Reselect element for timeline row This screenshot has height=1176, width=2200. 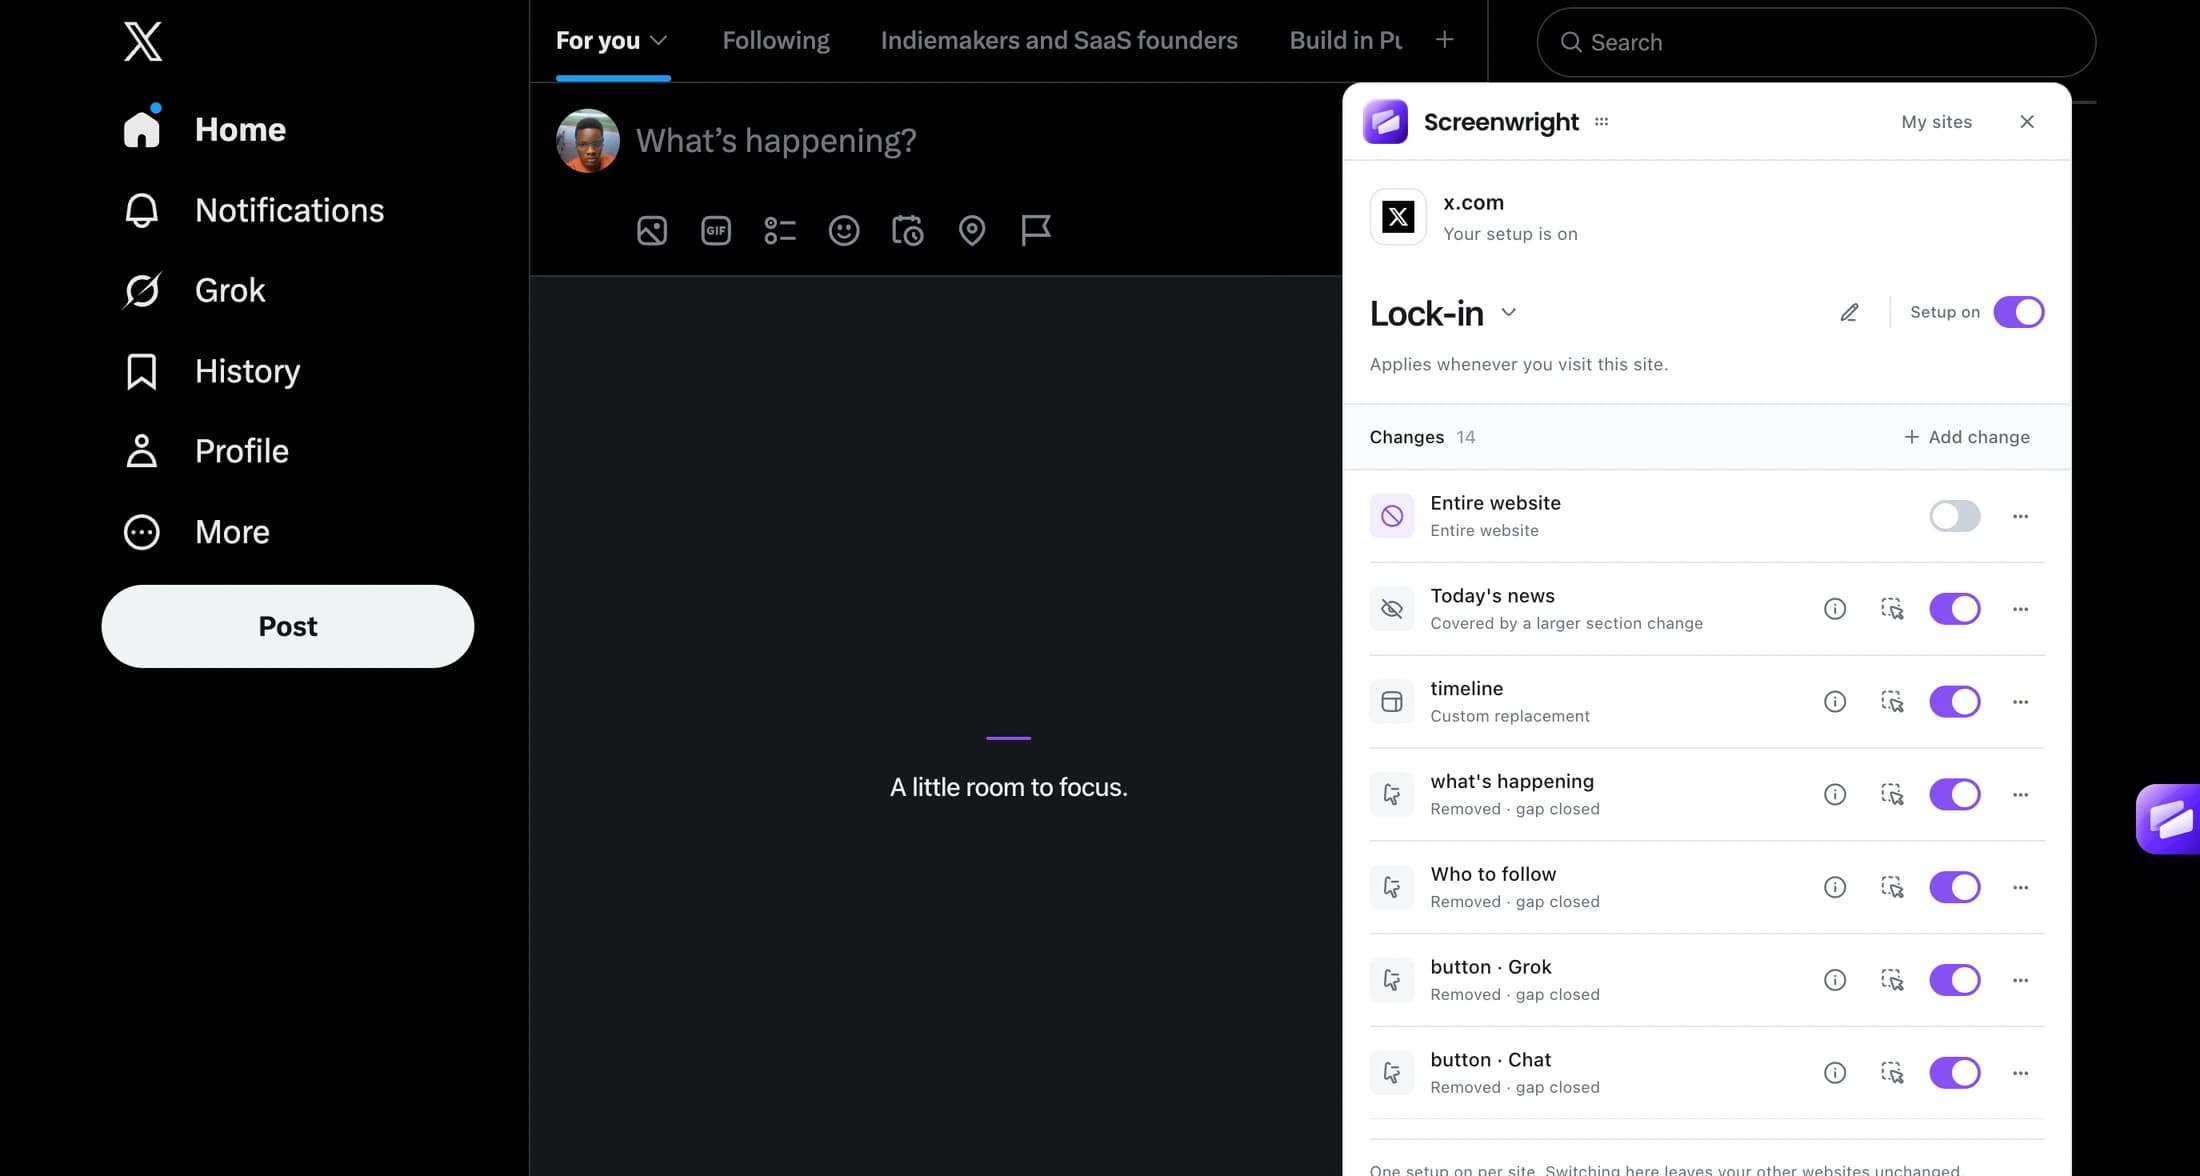[1892, 702]
